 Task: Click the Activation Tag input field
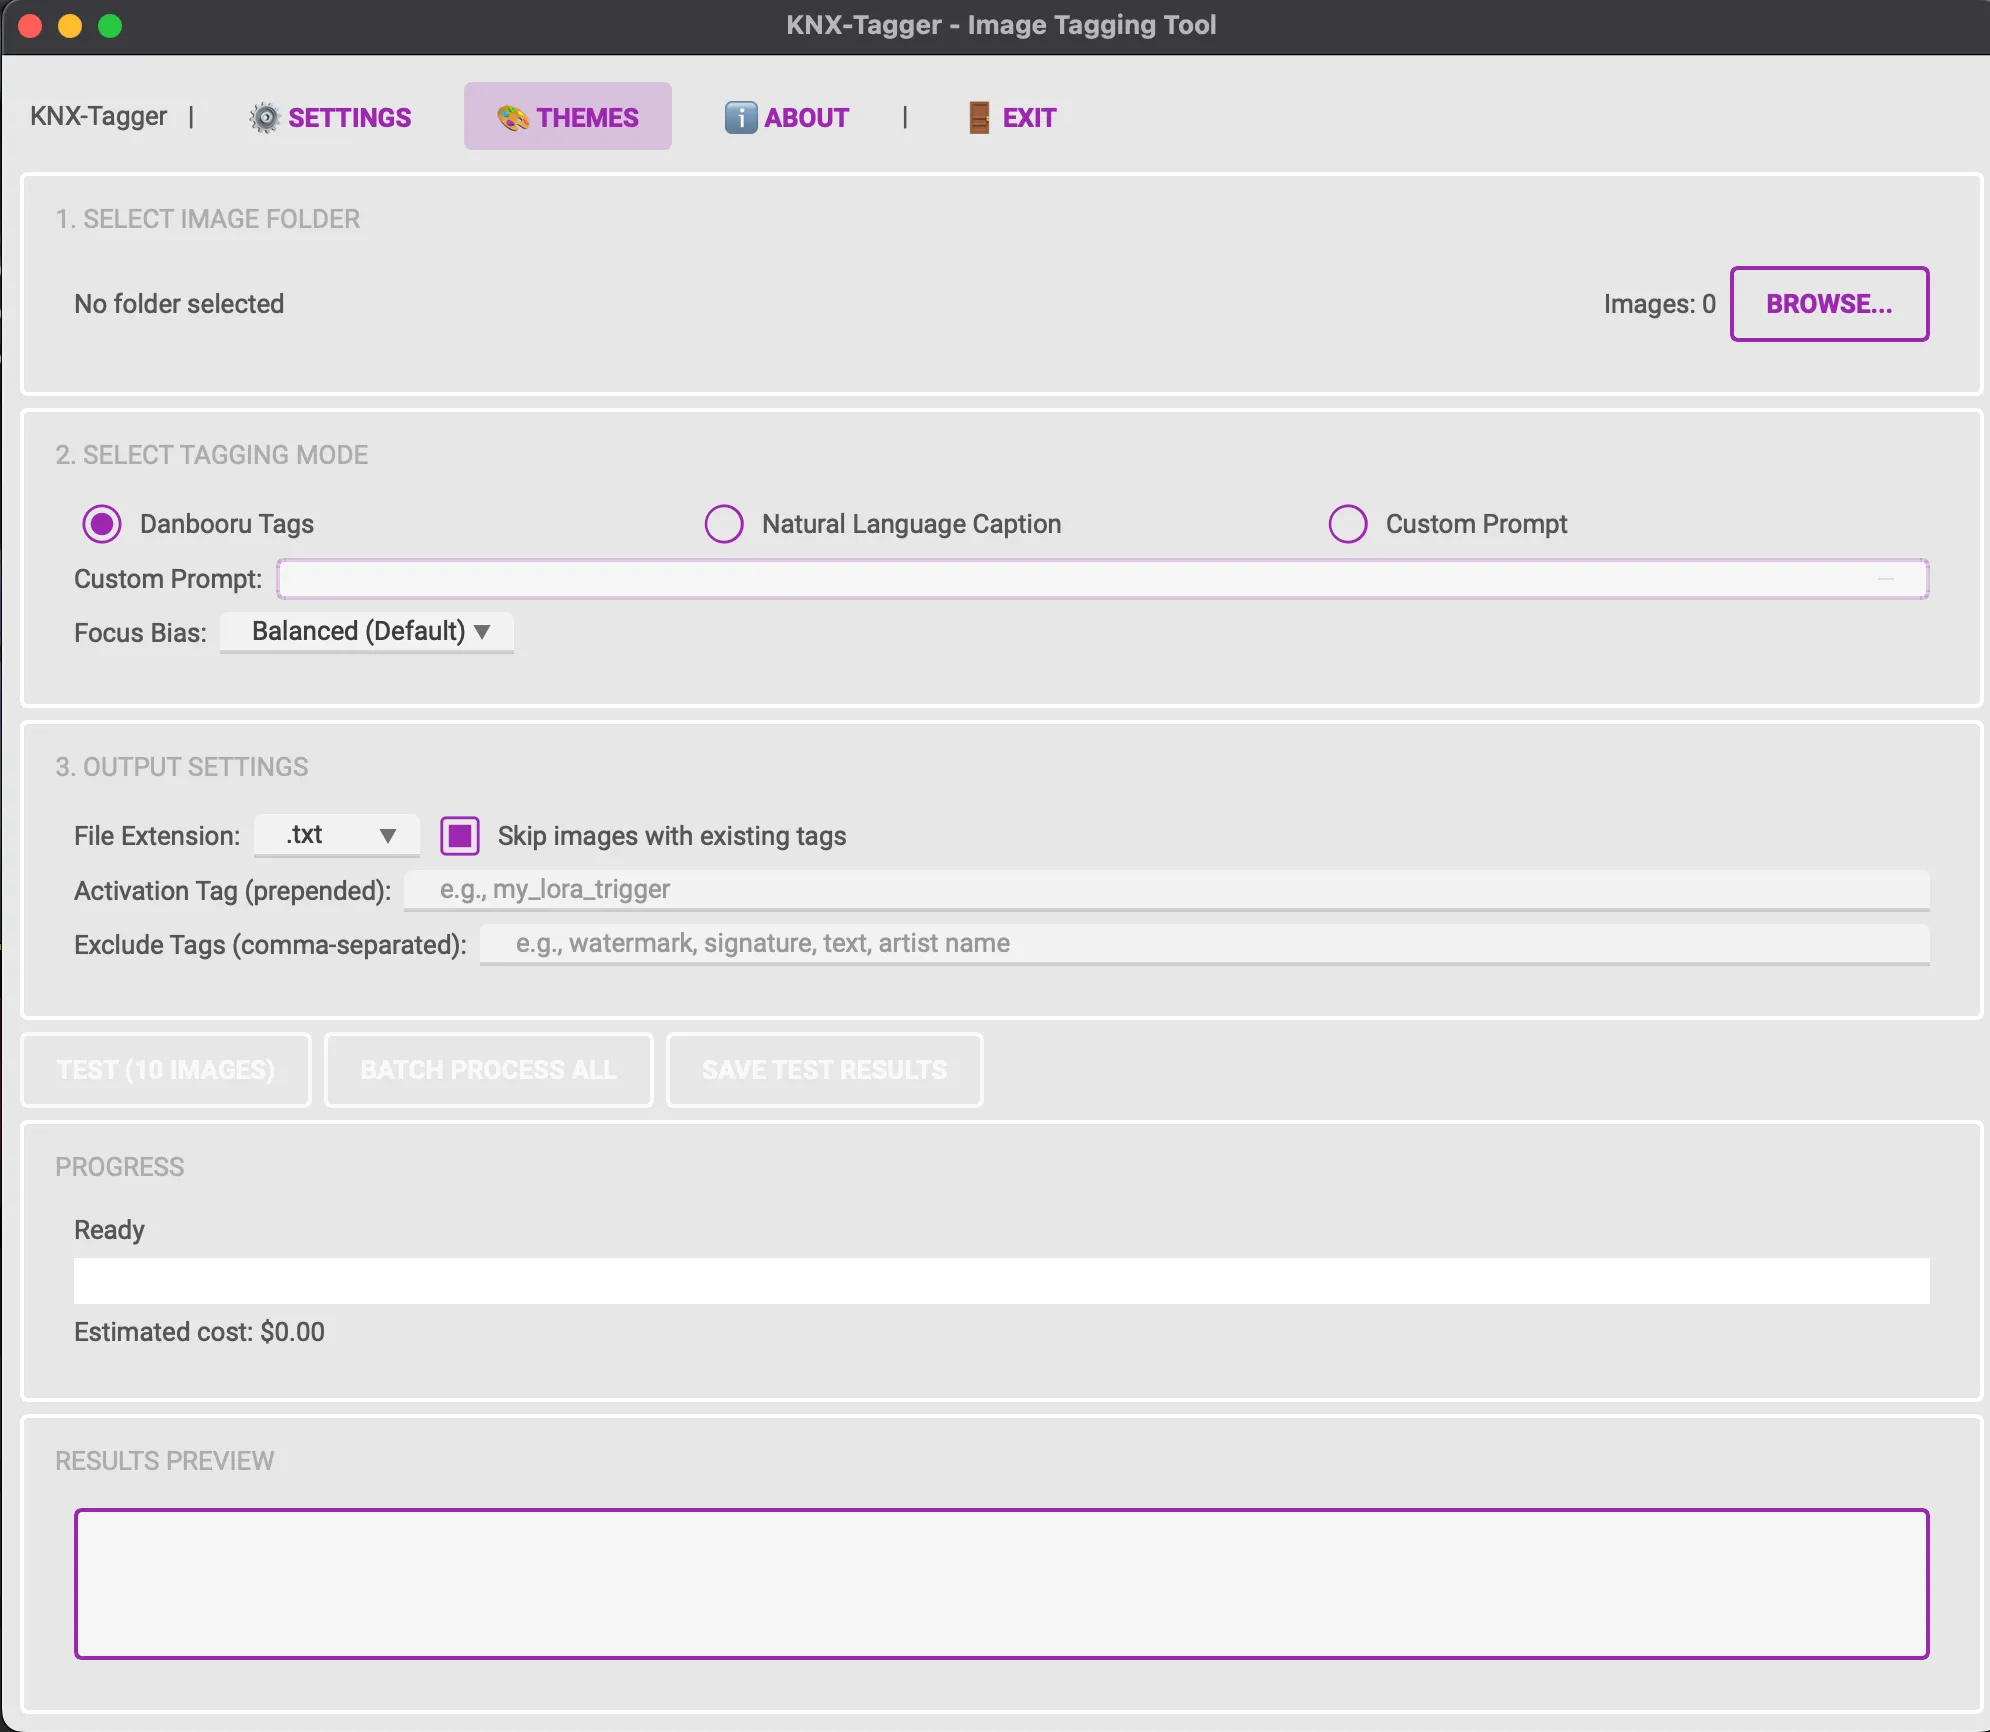tap(1166, 890)
